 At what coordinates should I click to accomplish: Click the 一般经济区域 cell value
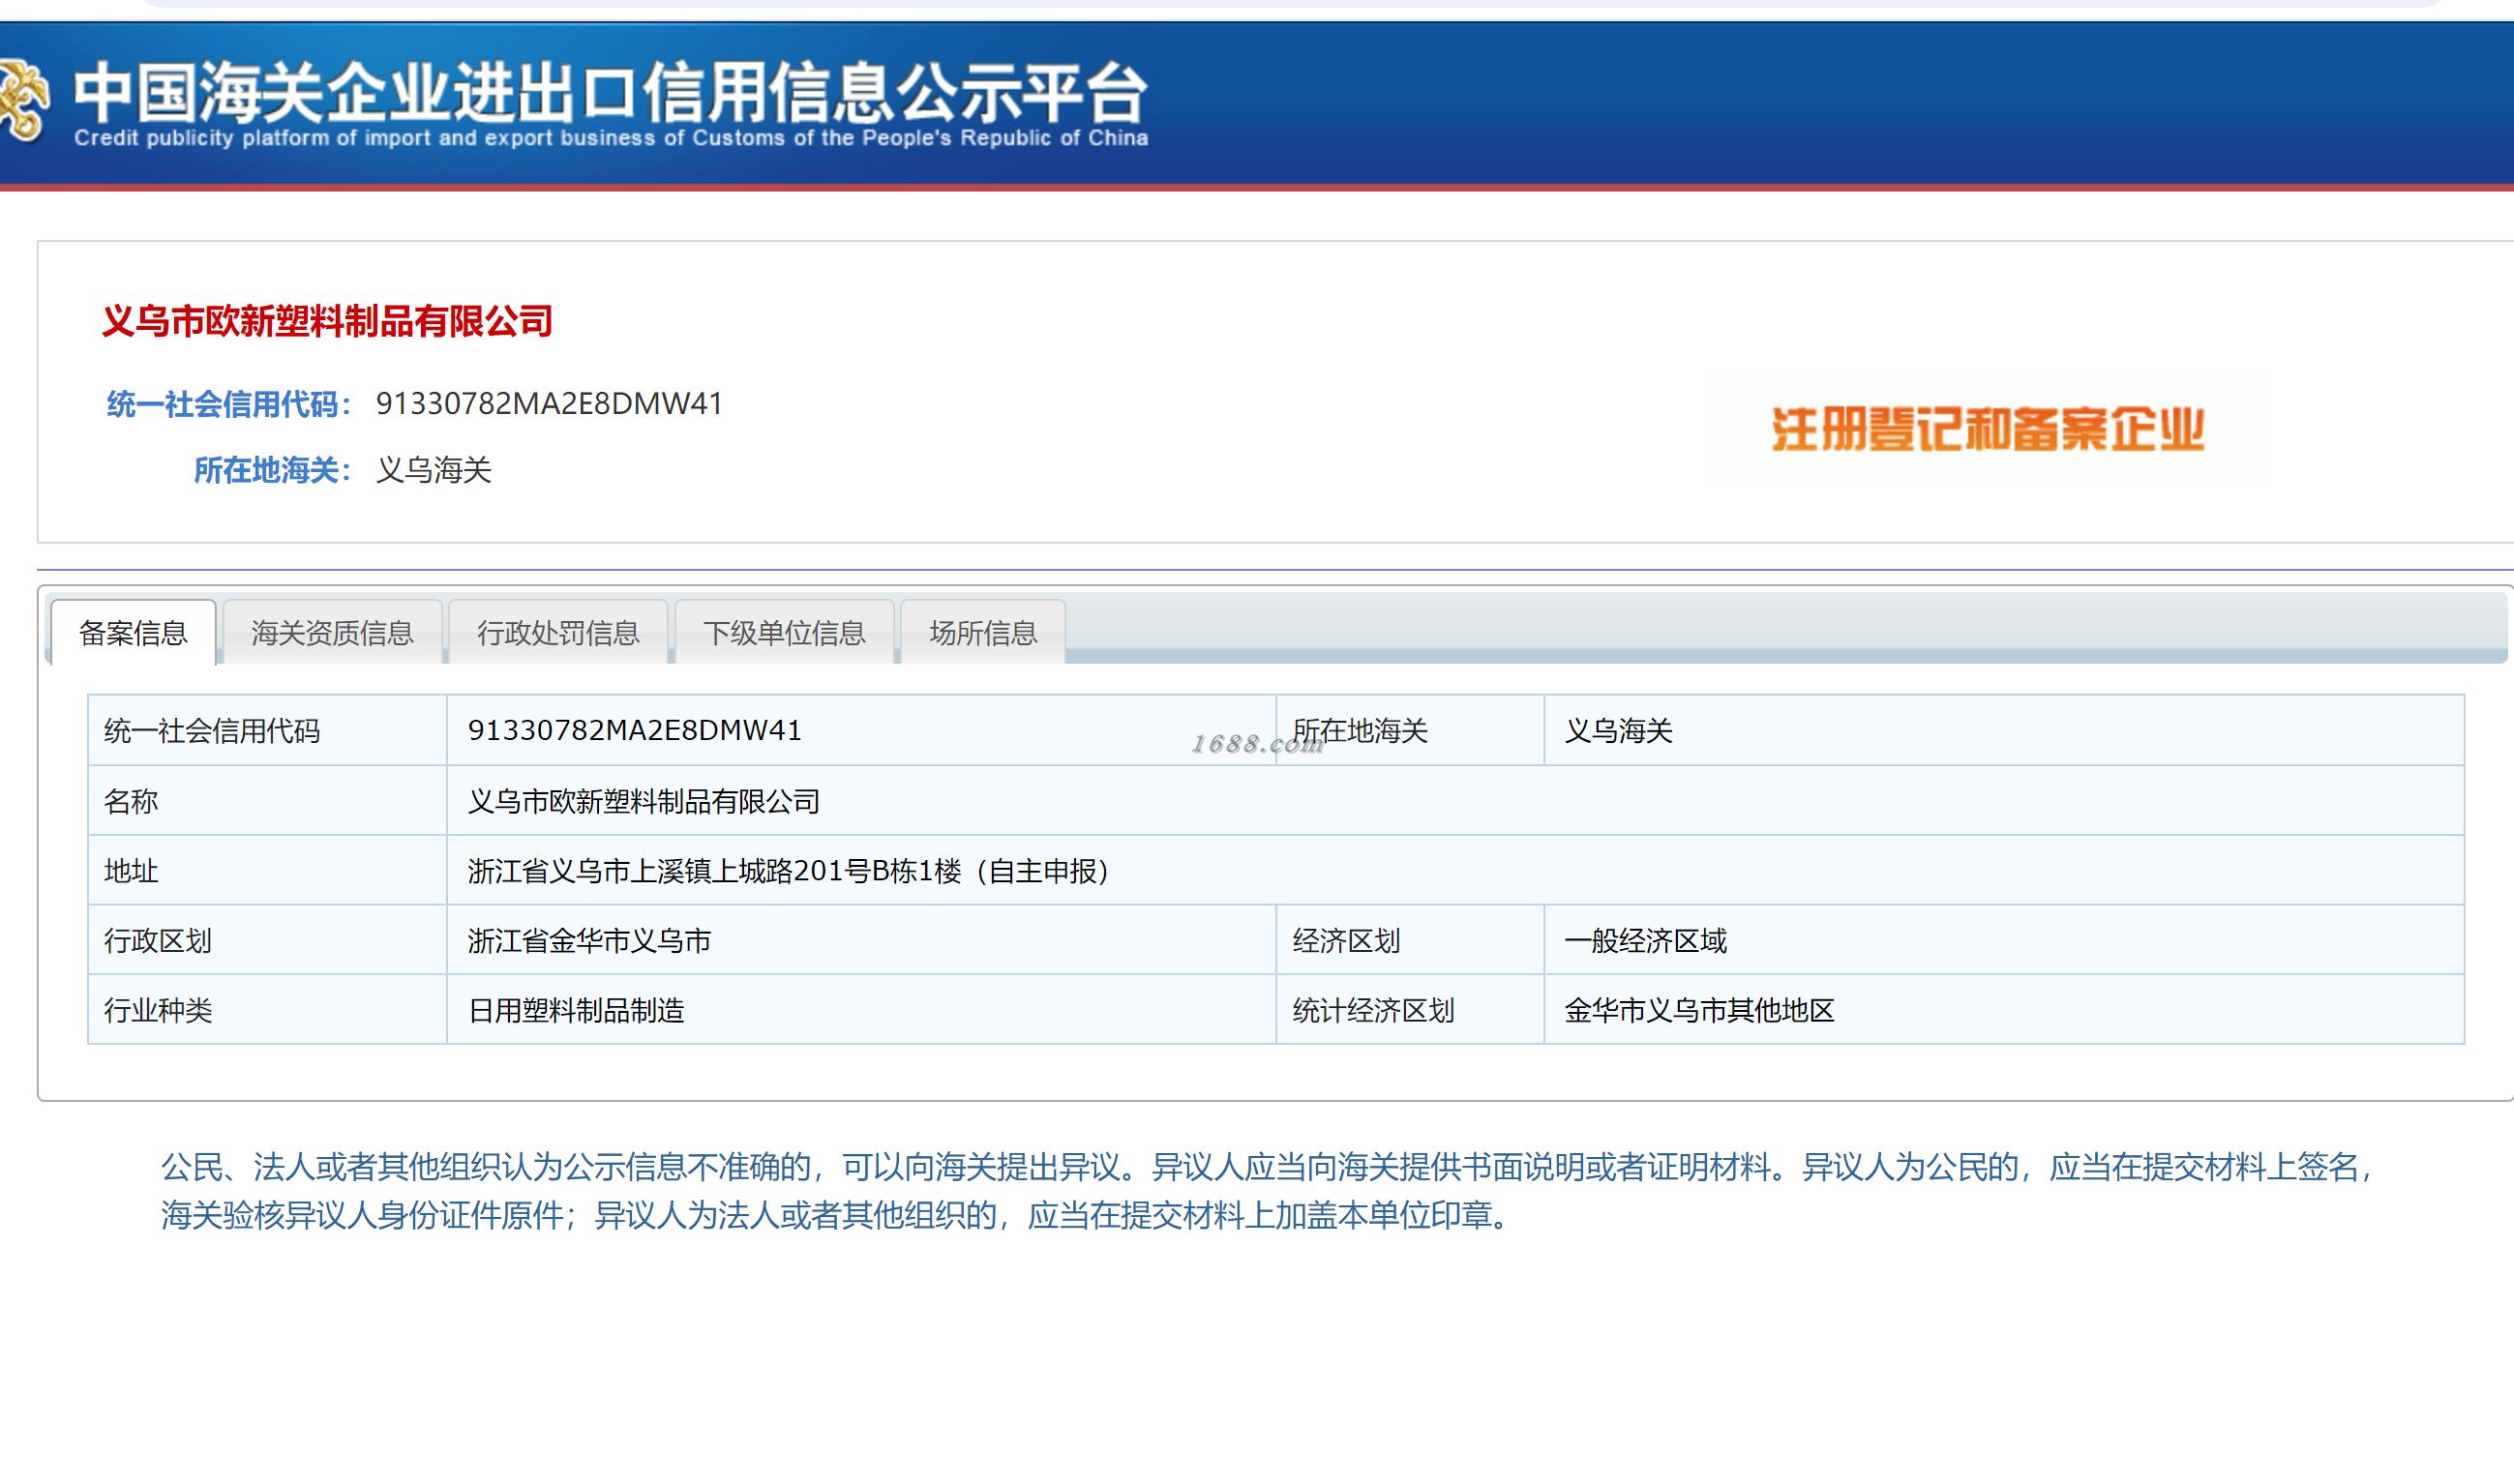[x=1645, y=941]
